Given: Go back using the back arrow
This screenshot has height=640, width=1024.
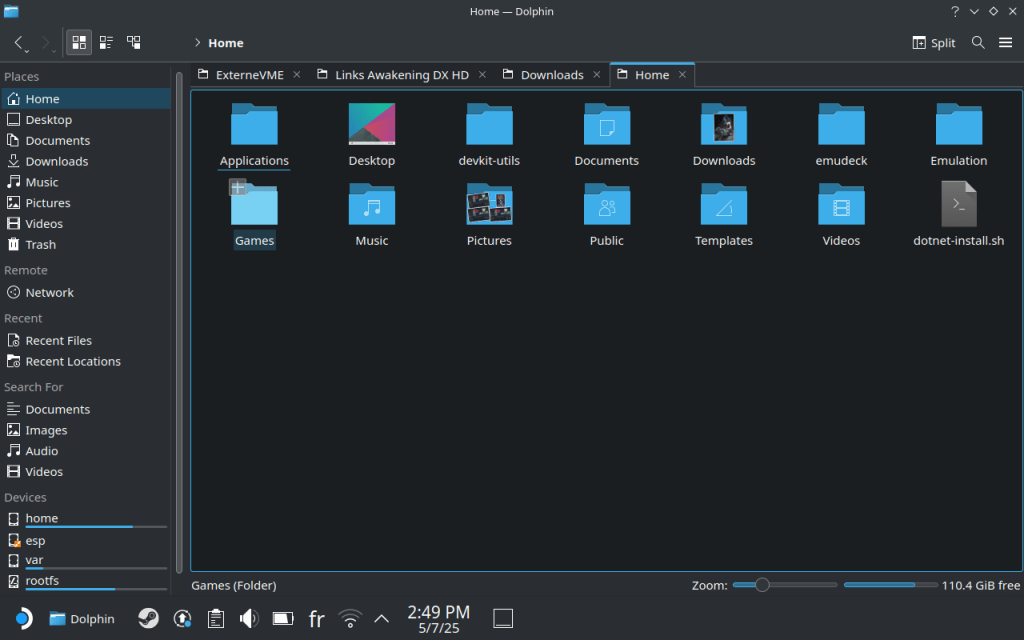Looking at the screenshot, I should 19,43.
